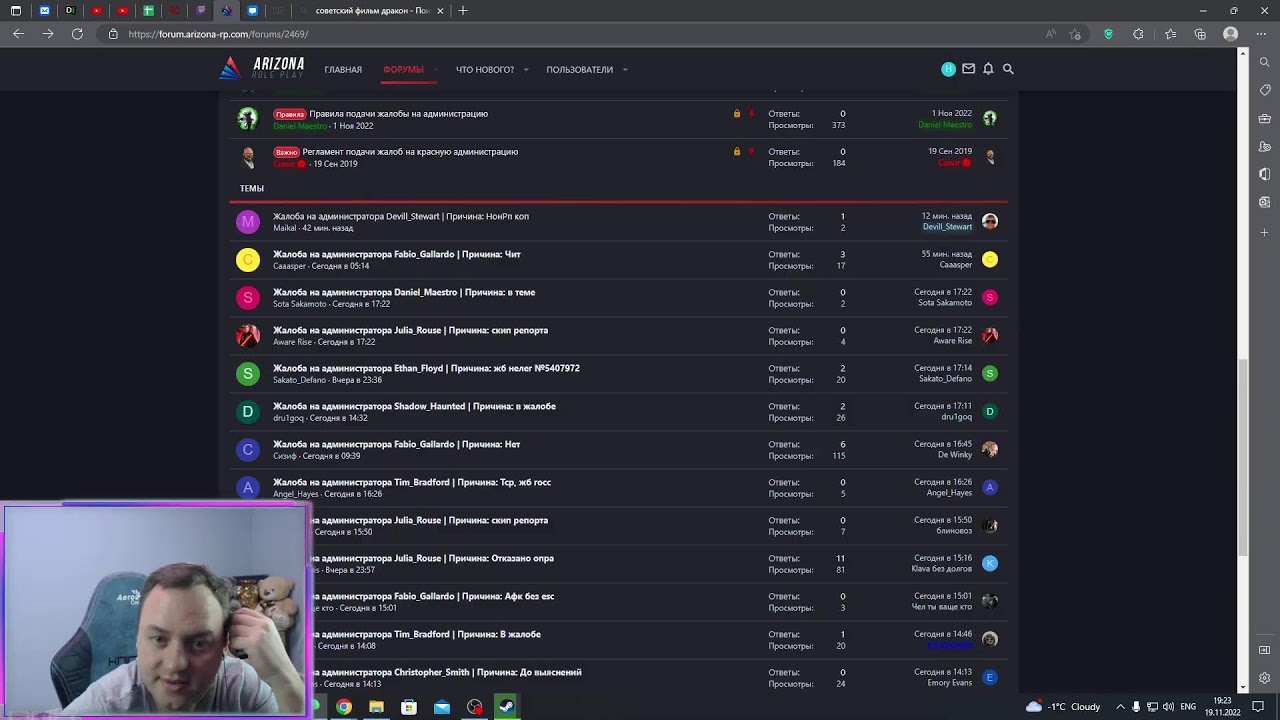1280x720 pixels.
Task: Open Регламент подачи жалоб на красную администрацию
Action: (x=410, y=152)
